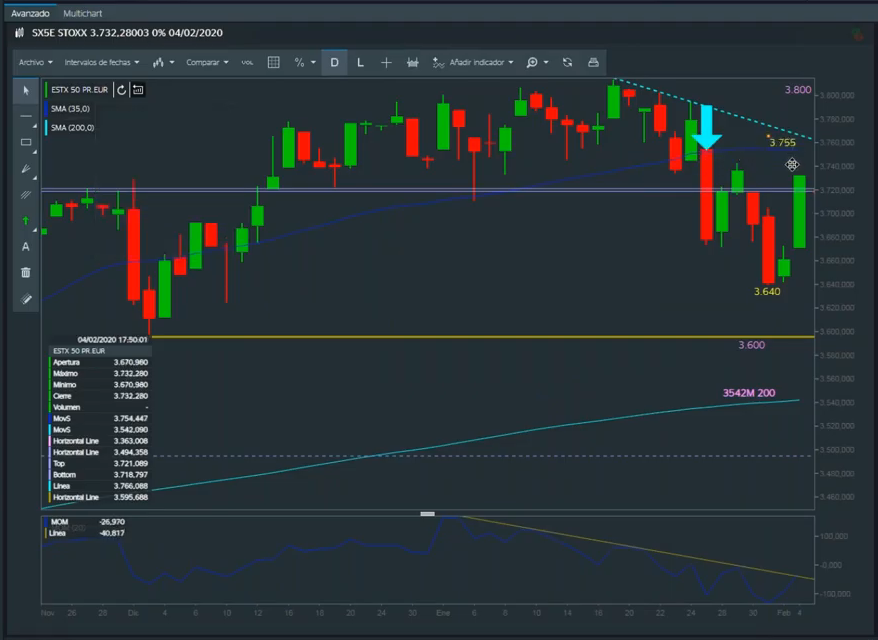The image size is (878, 640).
Task: Print the chart with printer icon
Action: coord(593,62)
